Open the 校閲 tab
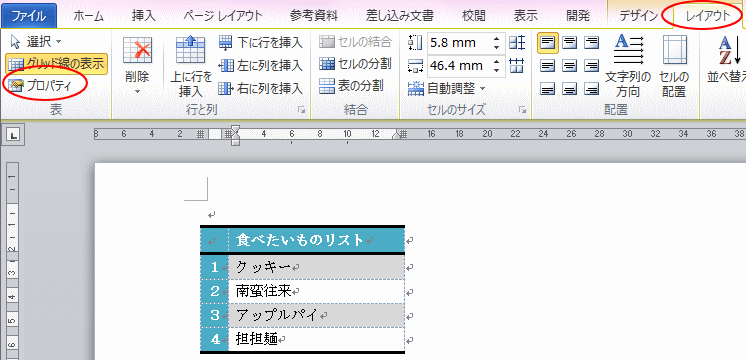The width and height of the screenshot is (746, 360). (x=473, y=16)
